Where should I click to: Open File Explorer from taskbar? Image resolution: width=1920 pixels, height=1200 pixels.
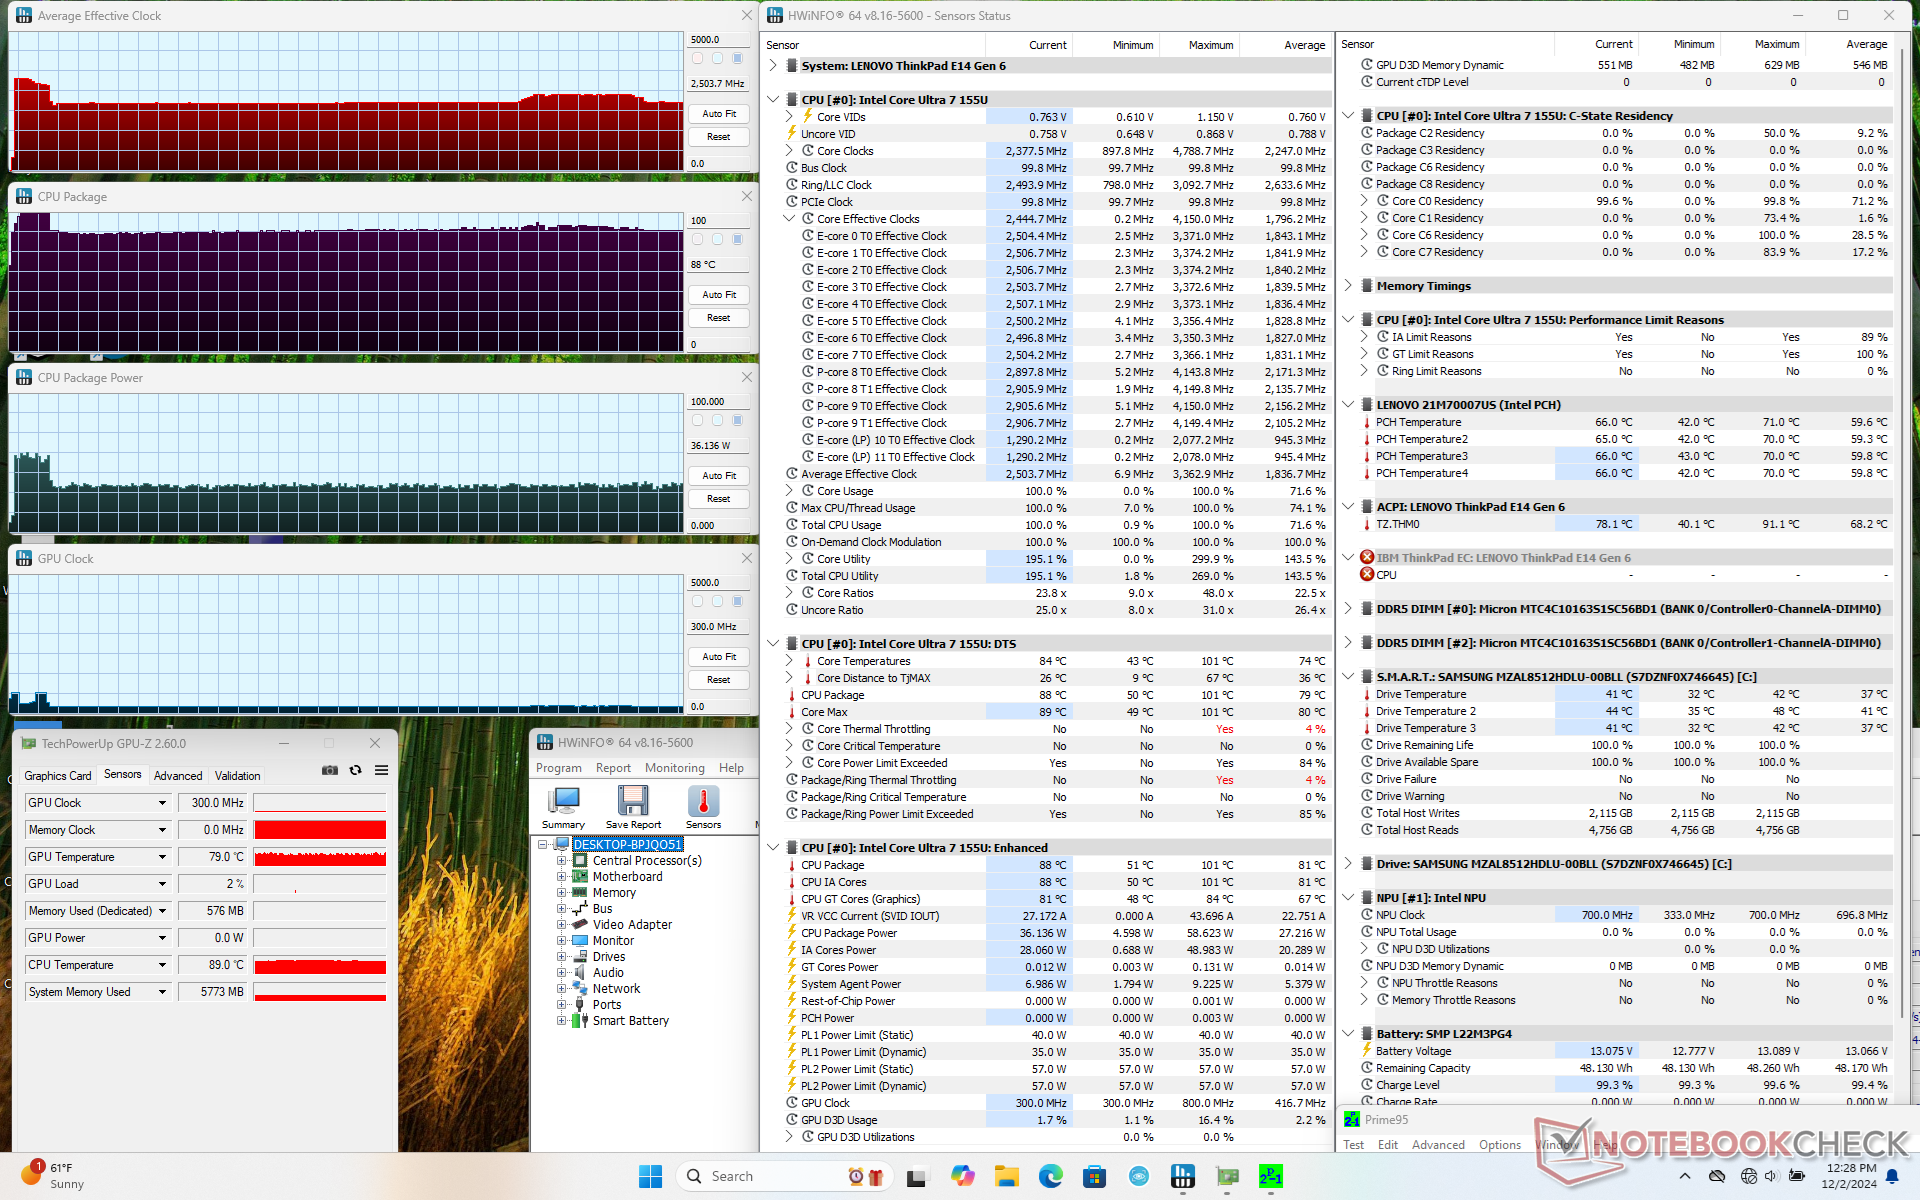click(1006, 1176)
